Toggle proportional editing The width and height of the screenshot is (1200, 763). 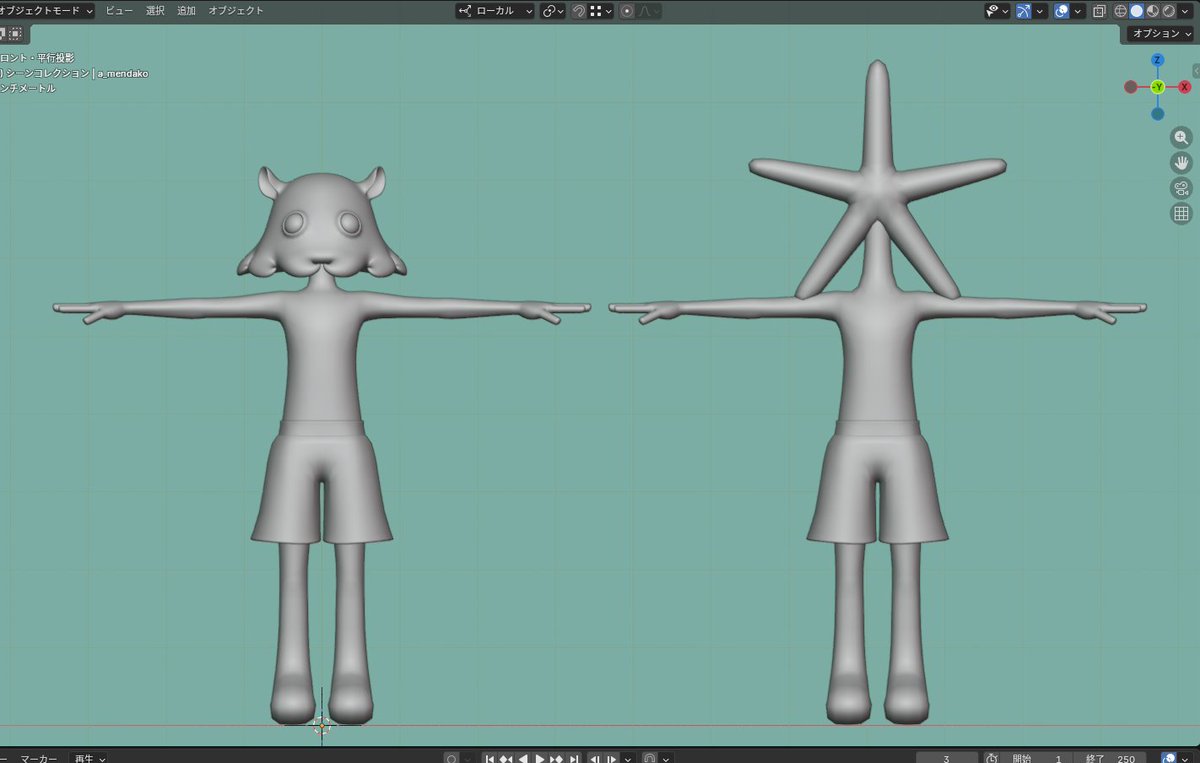[x=627, y=11]
